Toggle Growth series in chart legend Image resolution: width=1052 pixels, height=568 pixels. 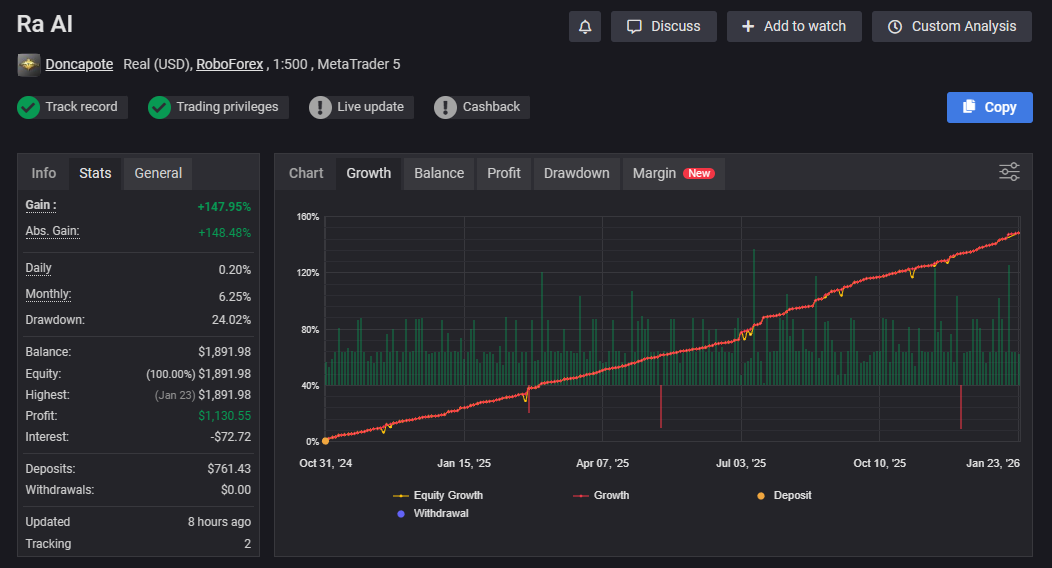601,495
